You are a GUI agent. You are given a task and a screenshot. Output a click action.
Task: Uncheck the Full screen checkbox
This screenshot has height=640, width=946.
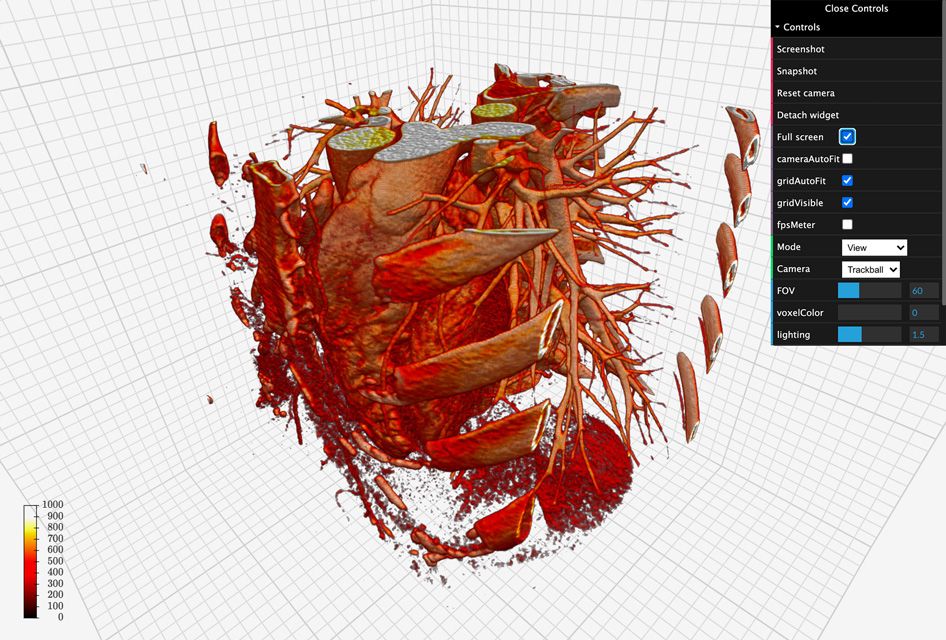[847, 137]
